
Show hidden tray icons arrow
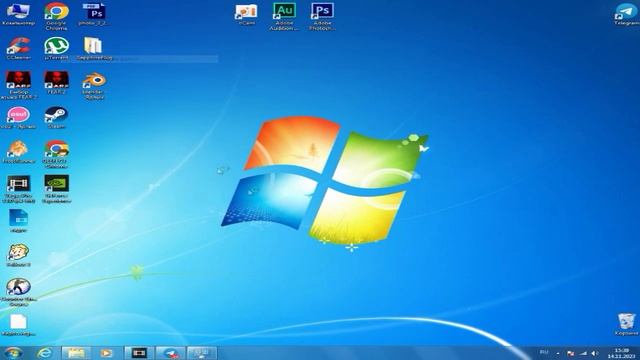coord(558,353)
